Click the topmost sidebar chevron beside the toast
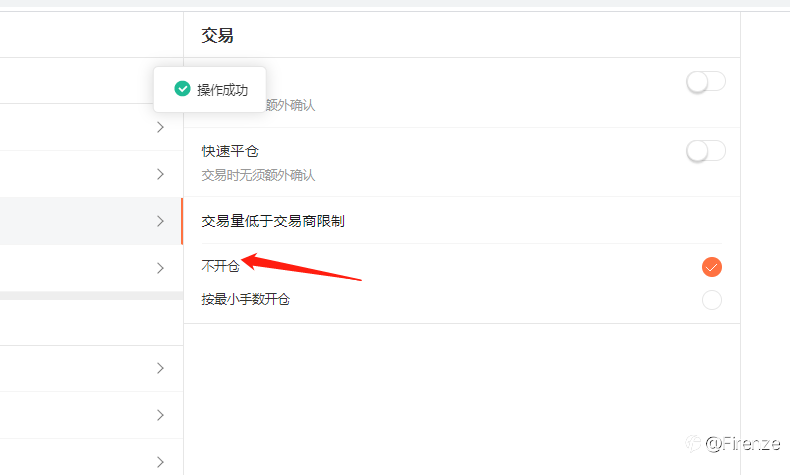This screenshot has width=790, height=475. coord(160,127)
